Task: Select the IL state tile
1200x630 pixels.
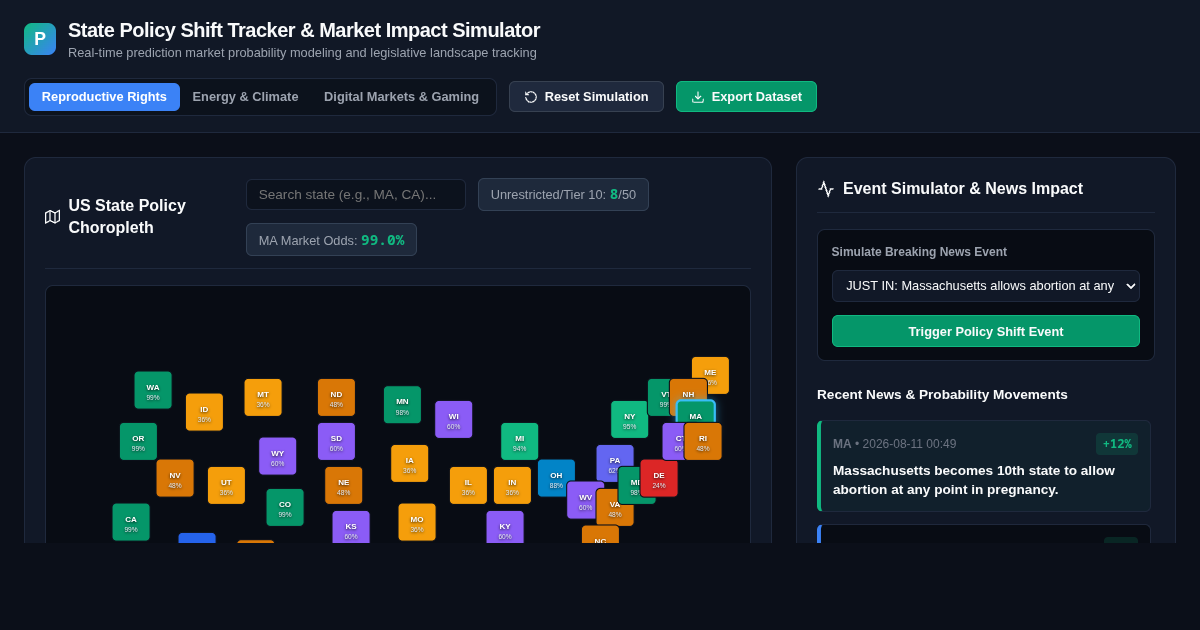Action: tap(468, 485)
